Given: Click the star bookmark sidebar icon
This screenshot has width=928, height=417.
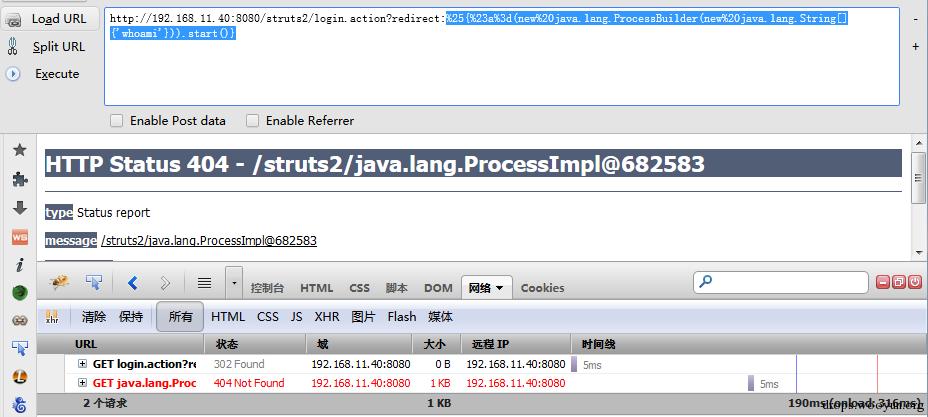Looking at the screenshot, I should click(20, 150).
